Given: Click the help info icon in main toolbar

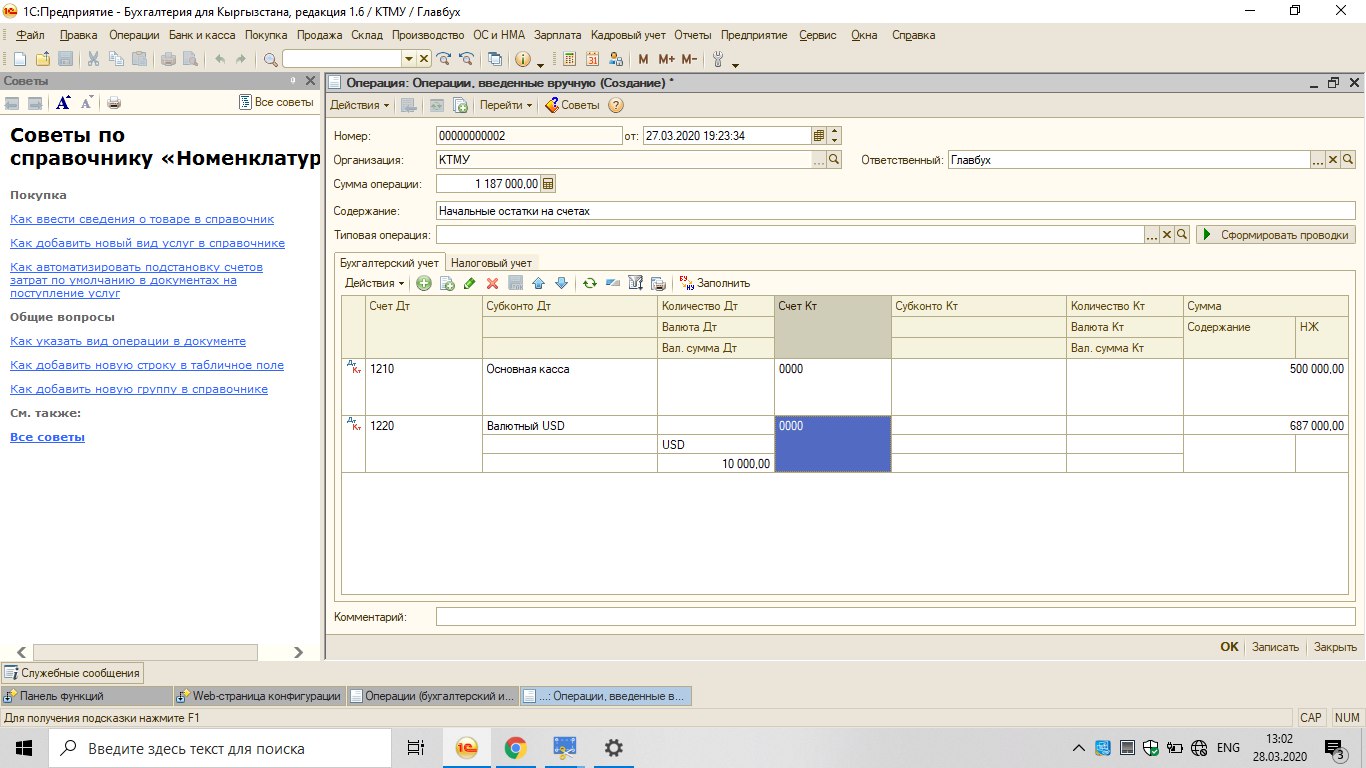Looking at the screenshot, I should (522, 59).
